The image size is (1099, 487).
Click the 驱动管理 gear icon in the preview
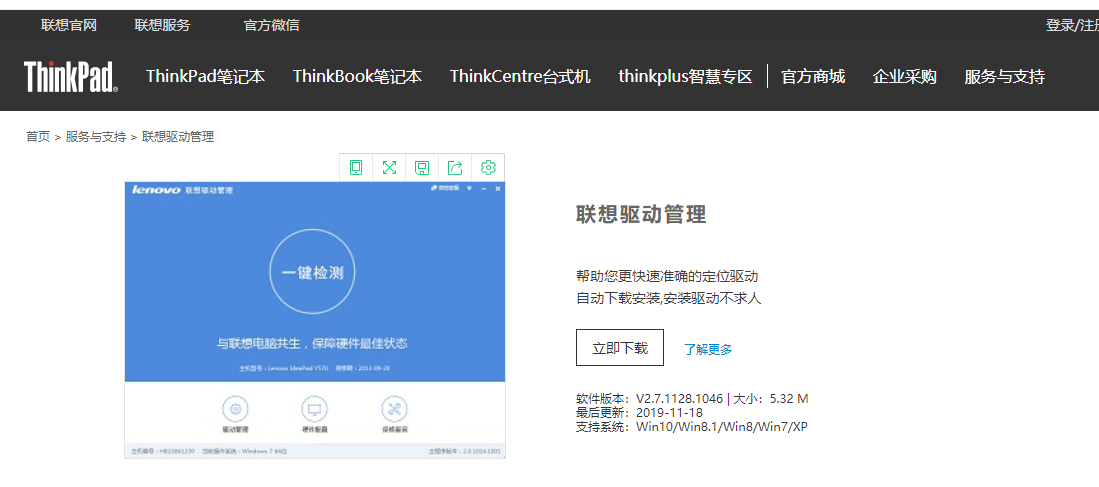pos(235,409)
